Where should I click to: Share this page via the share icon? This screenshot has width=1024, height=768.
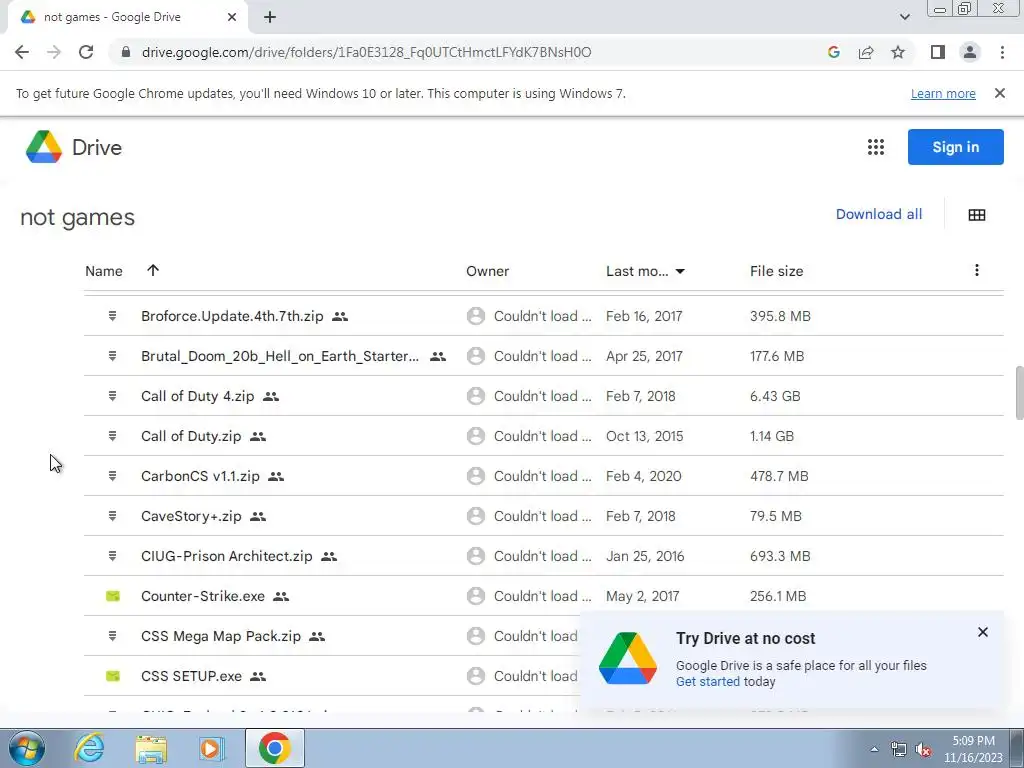pyautogui.click(x=866, y=52)
